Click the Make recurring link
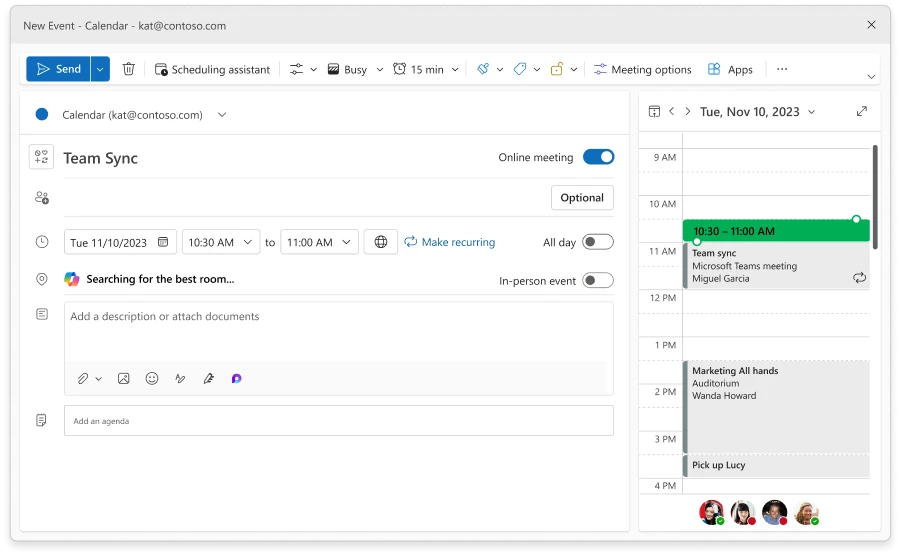Screen dimensions: 901x556 coord(449,242)
